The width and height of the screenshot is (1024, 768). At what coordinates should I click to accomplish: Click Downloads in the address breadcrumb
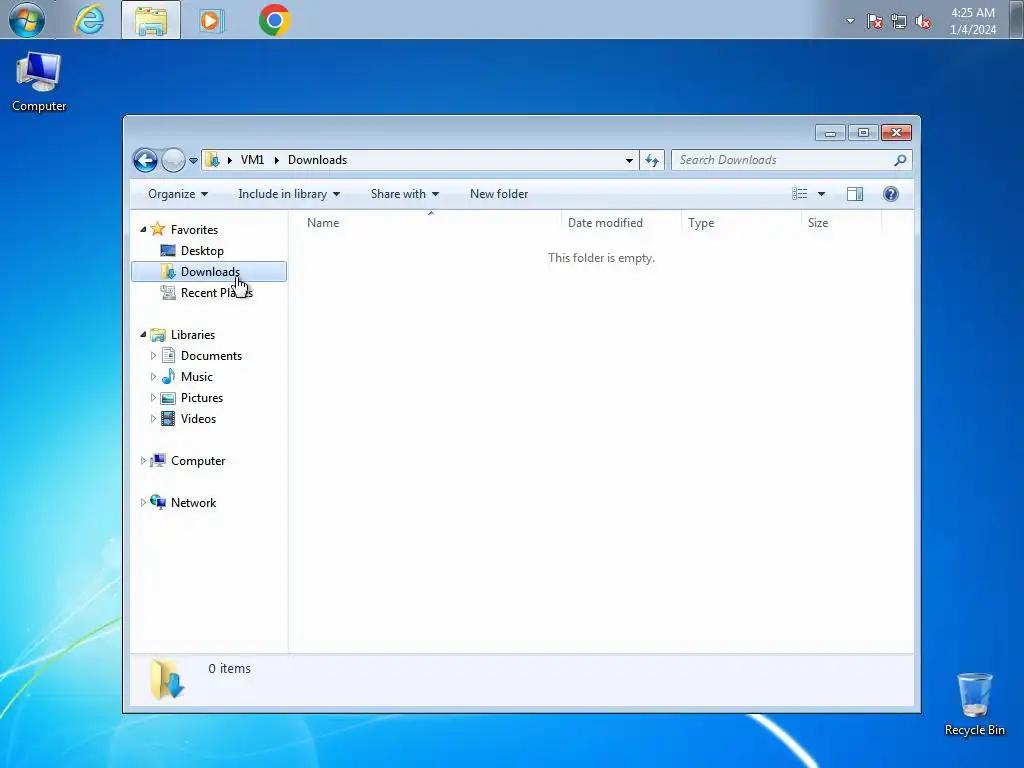pos(317,160)
